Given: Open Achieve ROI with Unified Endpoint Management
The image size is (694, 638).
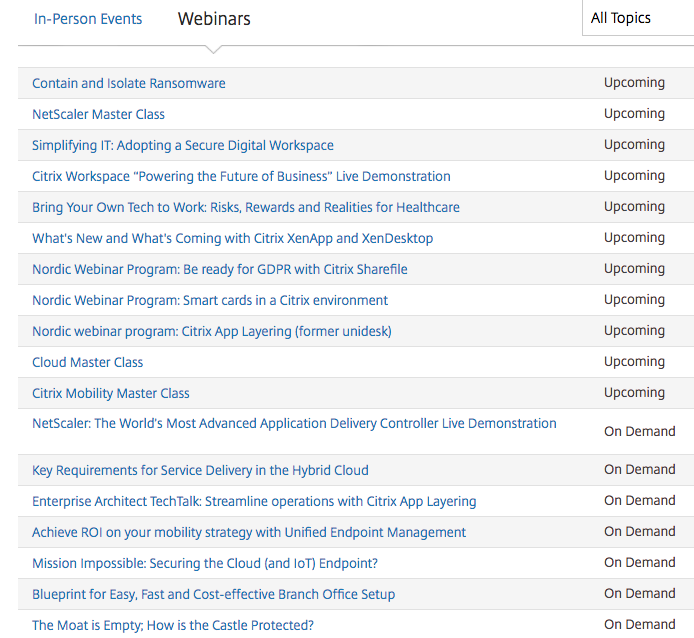Looking at the screenshot, I should tap(249, 532).
